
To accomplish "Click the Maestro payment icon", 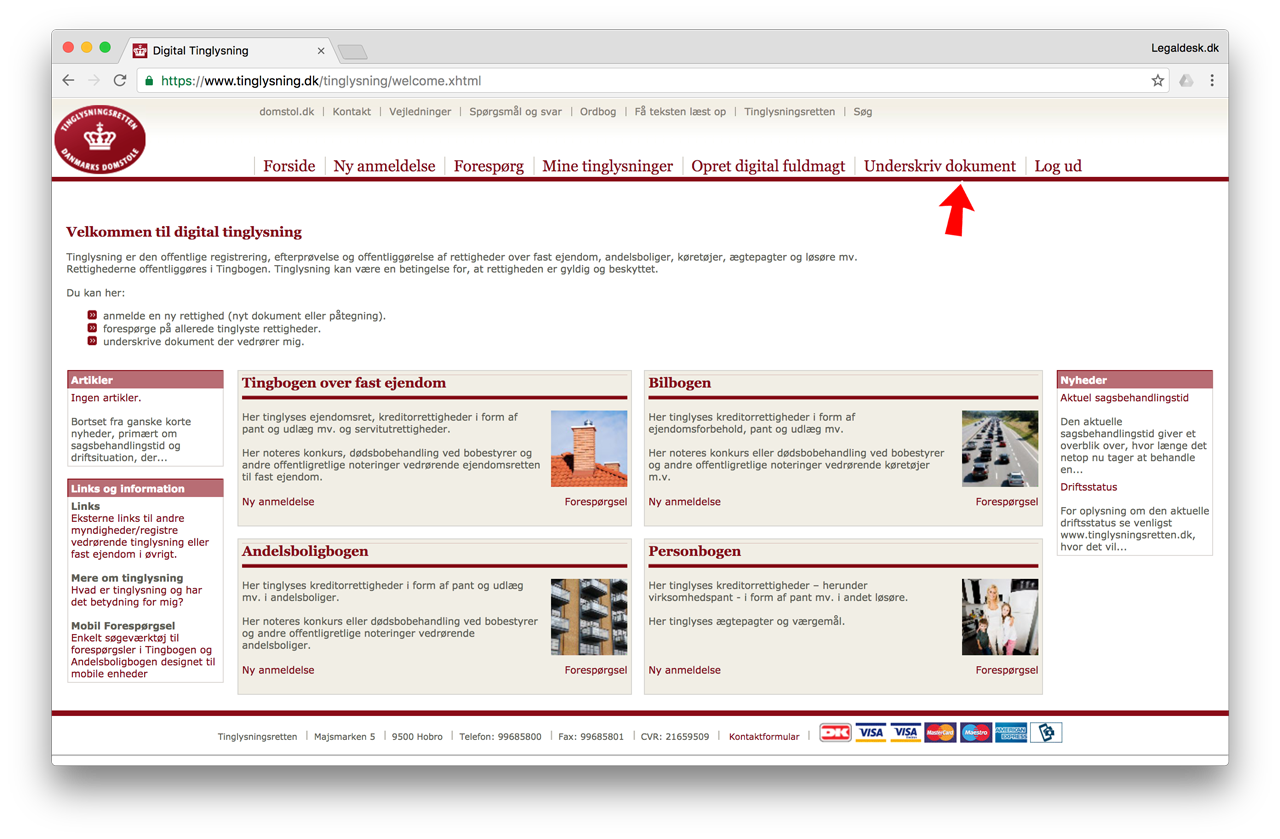I will [975, 733].
